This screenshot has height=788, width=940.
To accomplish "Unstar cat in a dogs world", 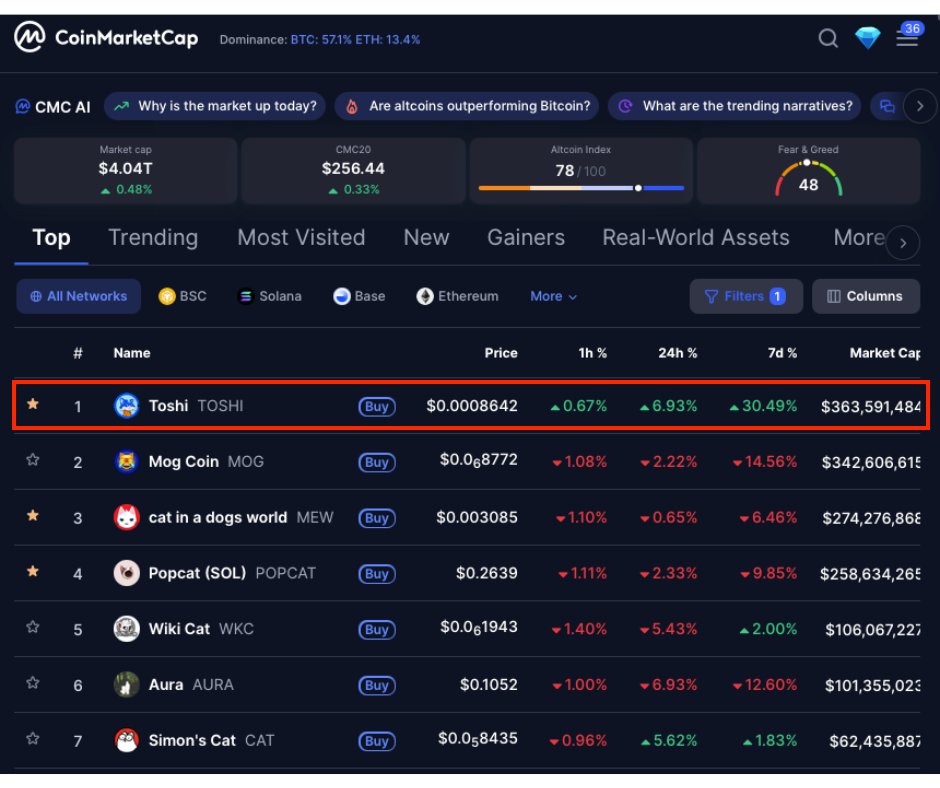I will tap(33, 515).
